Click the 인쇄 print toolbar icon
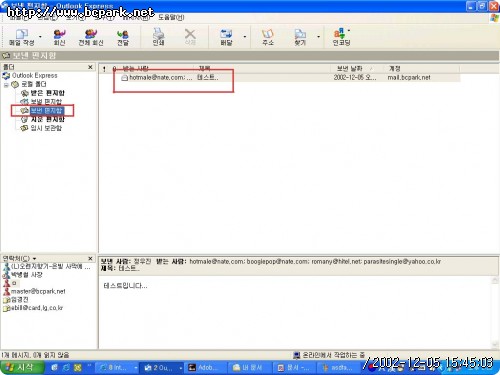Viewport: 500px width, 375px height. point(158,37)
